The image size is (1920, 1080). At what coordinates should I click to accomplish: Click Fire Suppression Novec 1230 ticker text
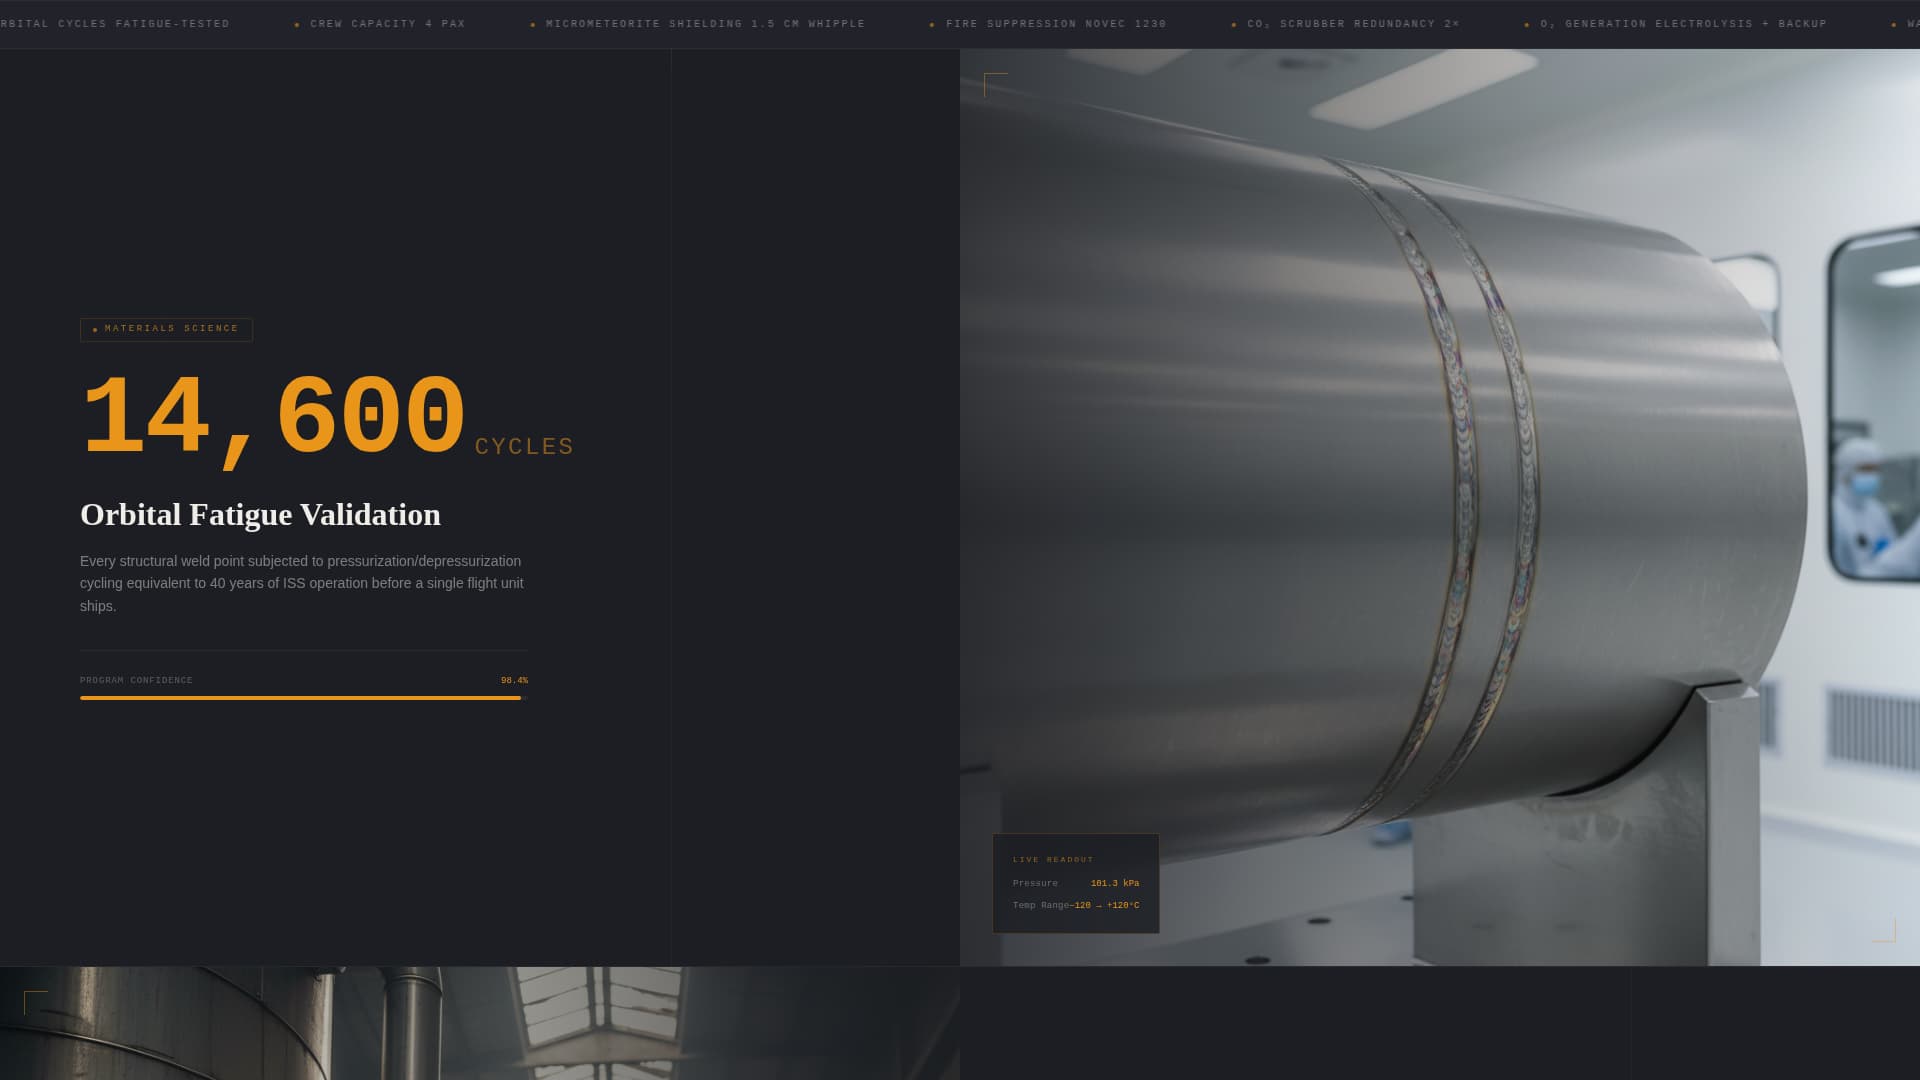point(1056,24)
